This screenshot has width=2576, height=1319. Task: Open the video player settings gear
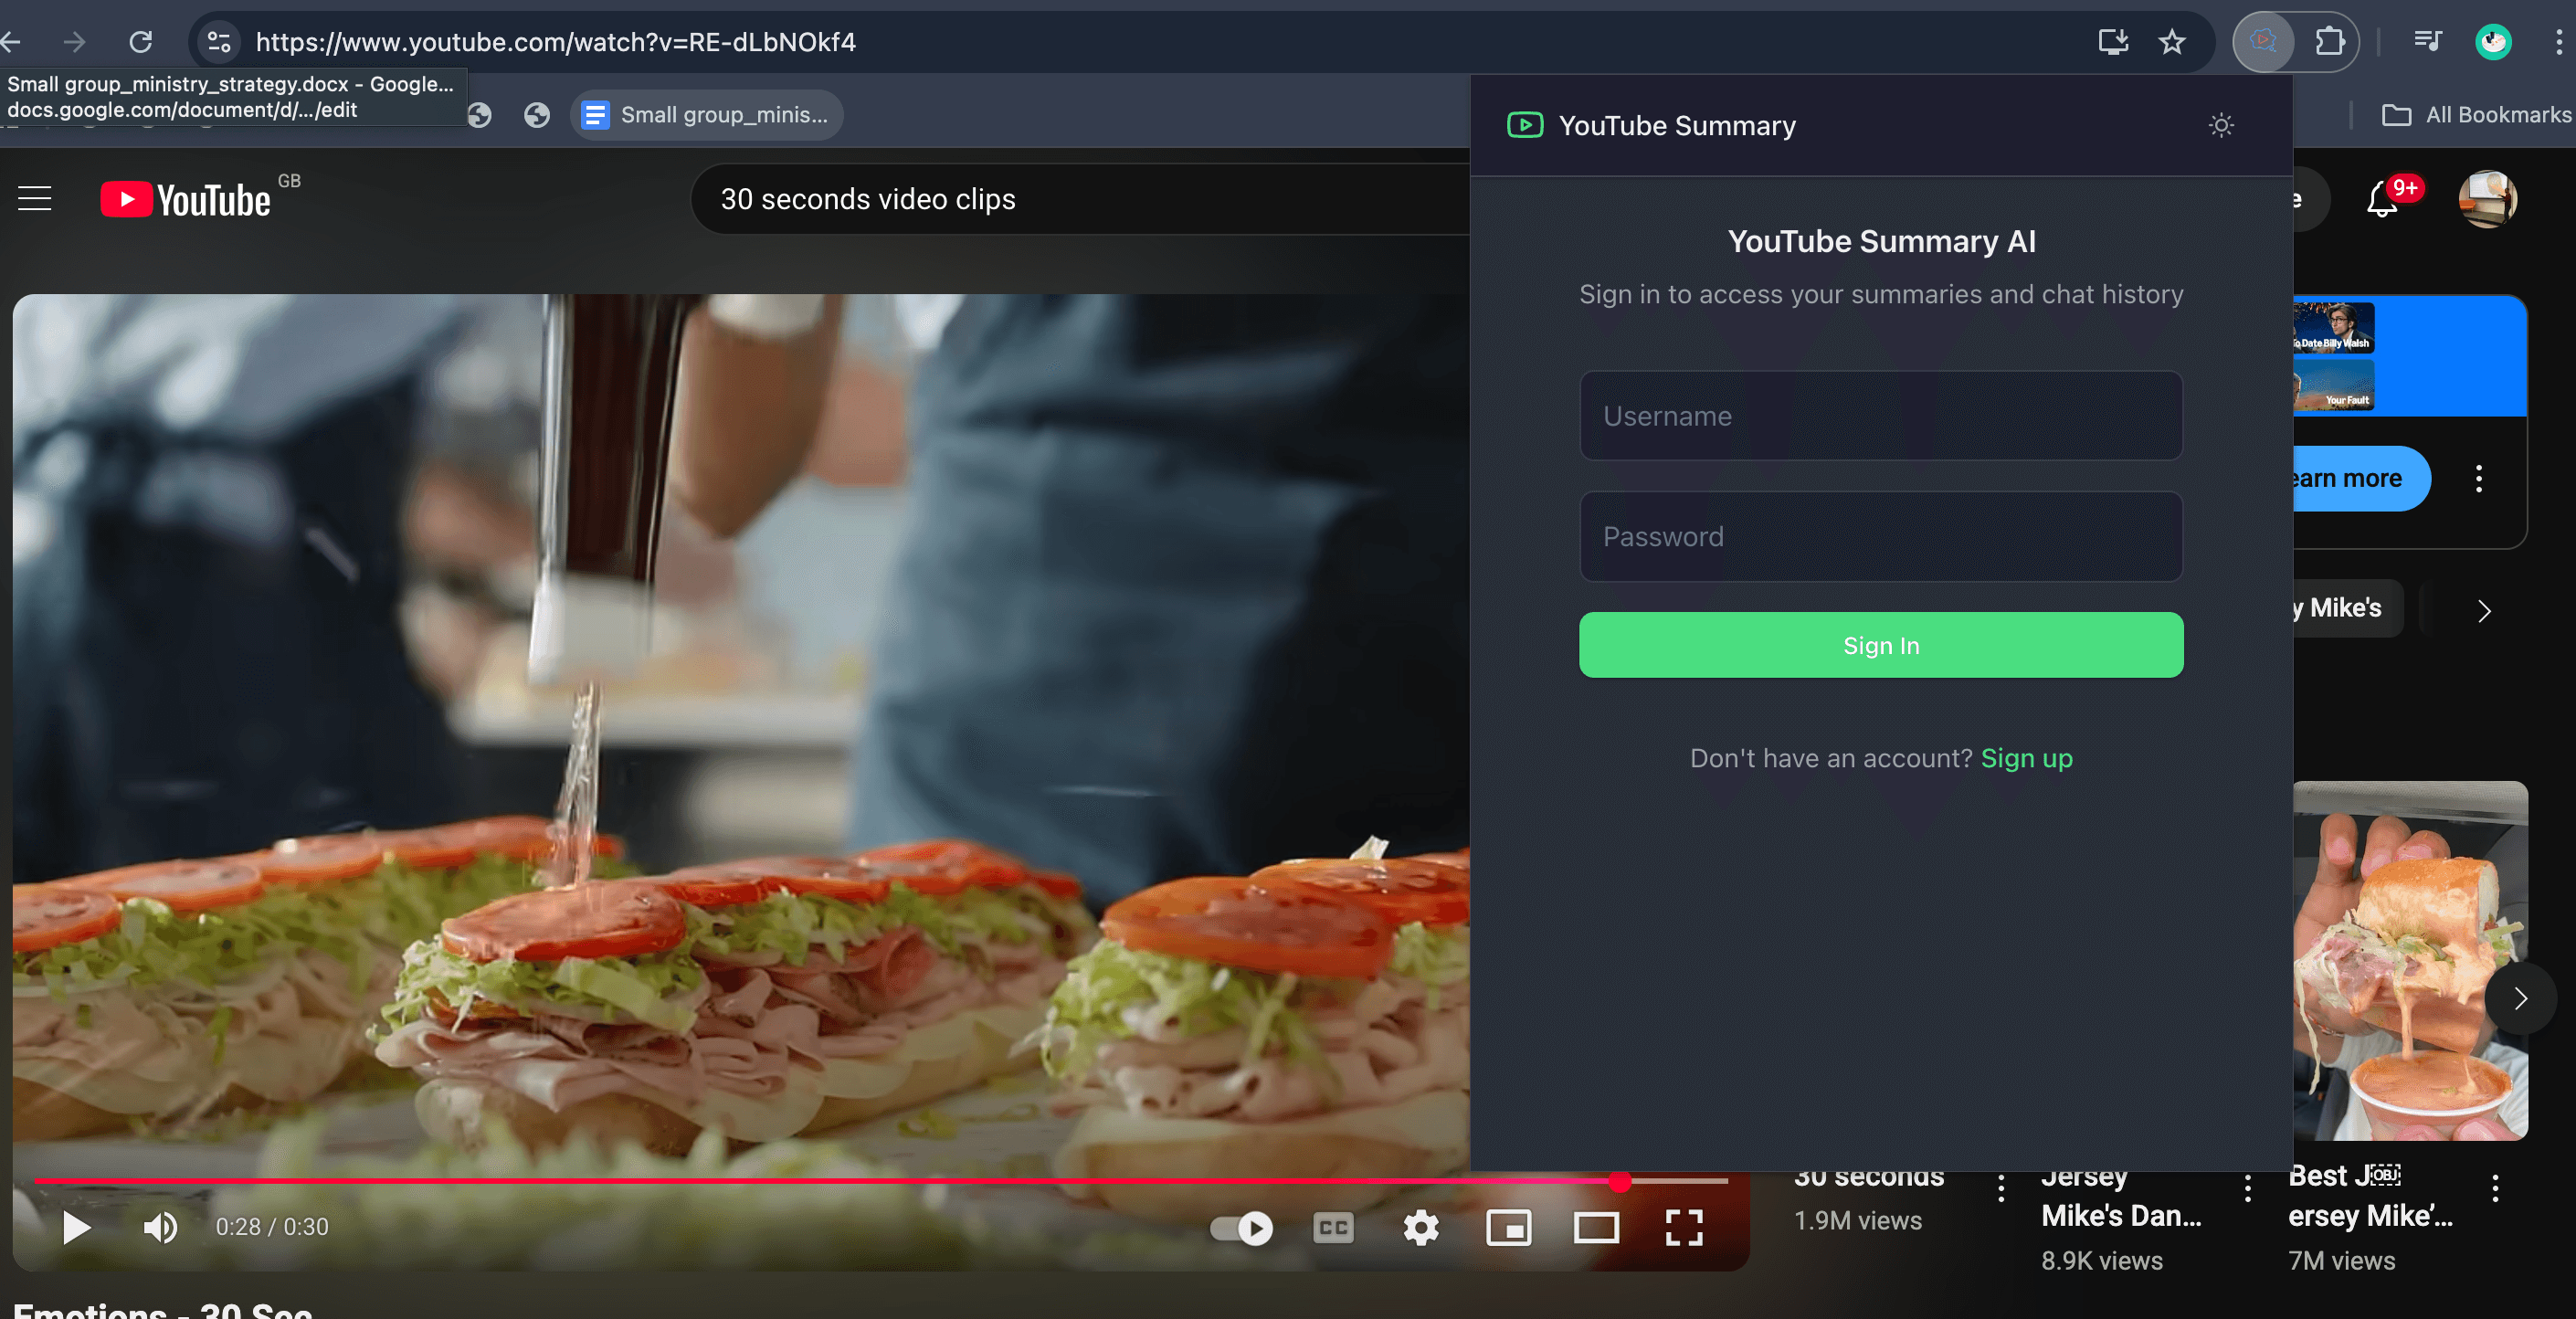1421,1229
